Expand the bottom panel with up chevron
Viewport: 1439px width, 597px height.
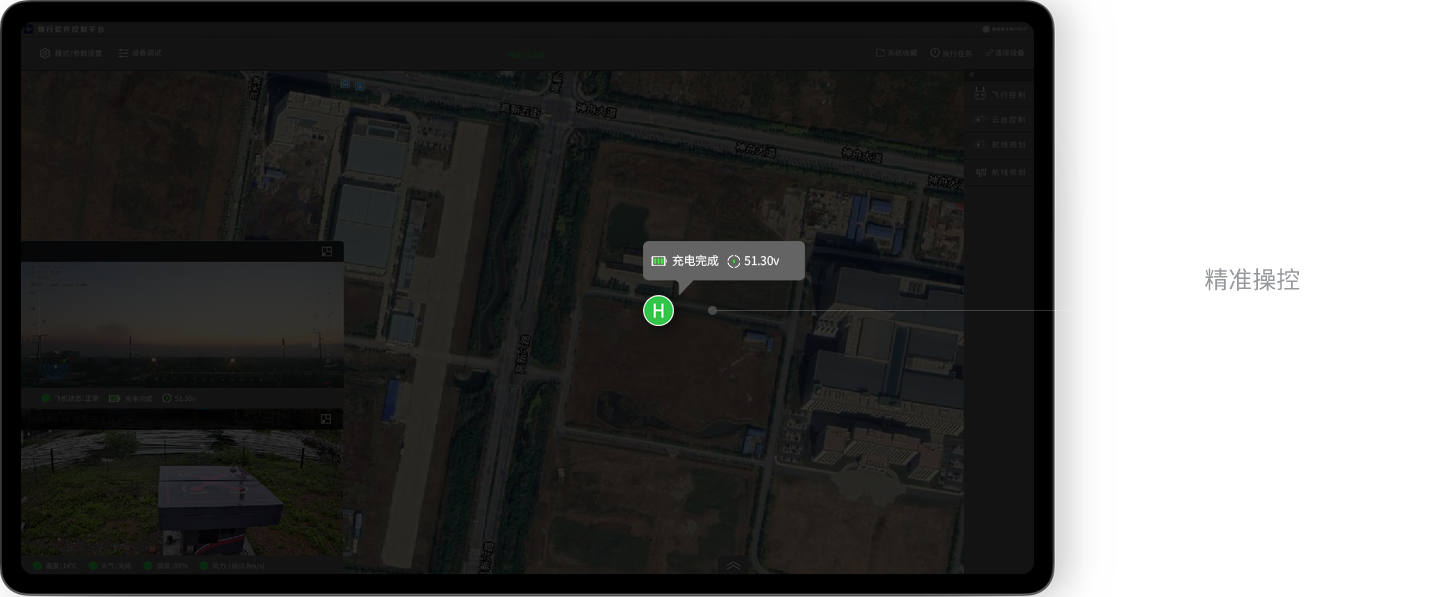pyautogui.click(x=733, y=565)
